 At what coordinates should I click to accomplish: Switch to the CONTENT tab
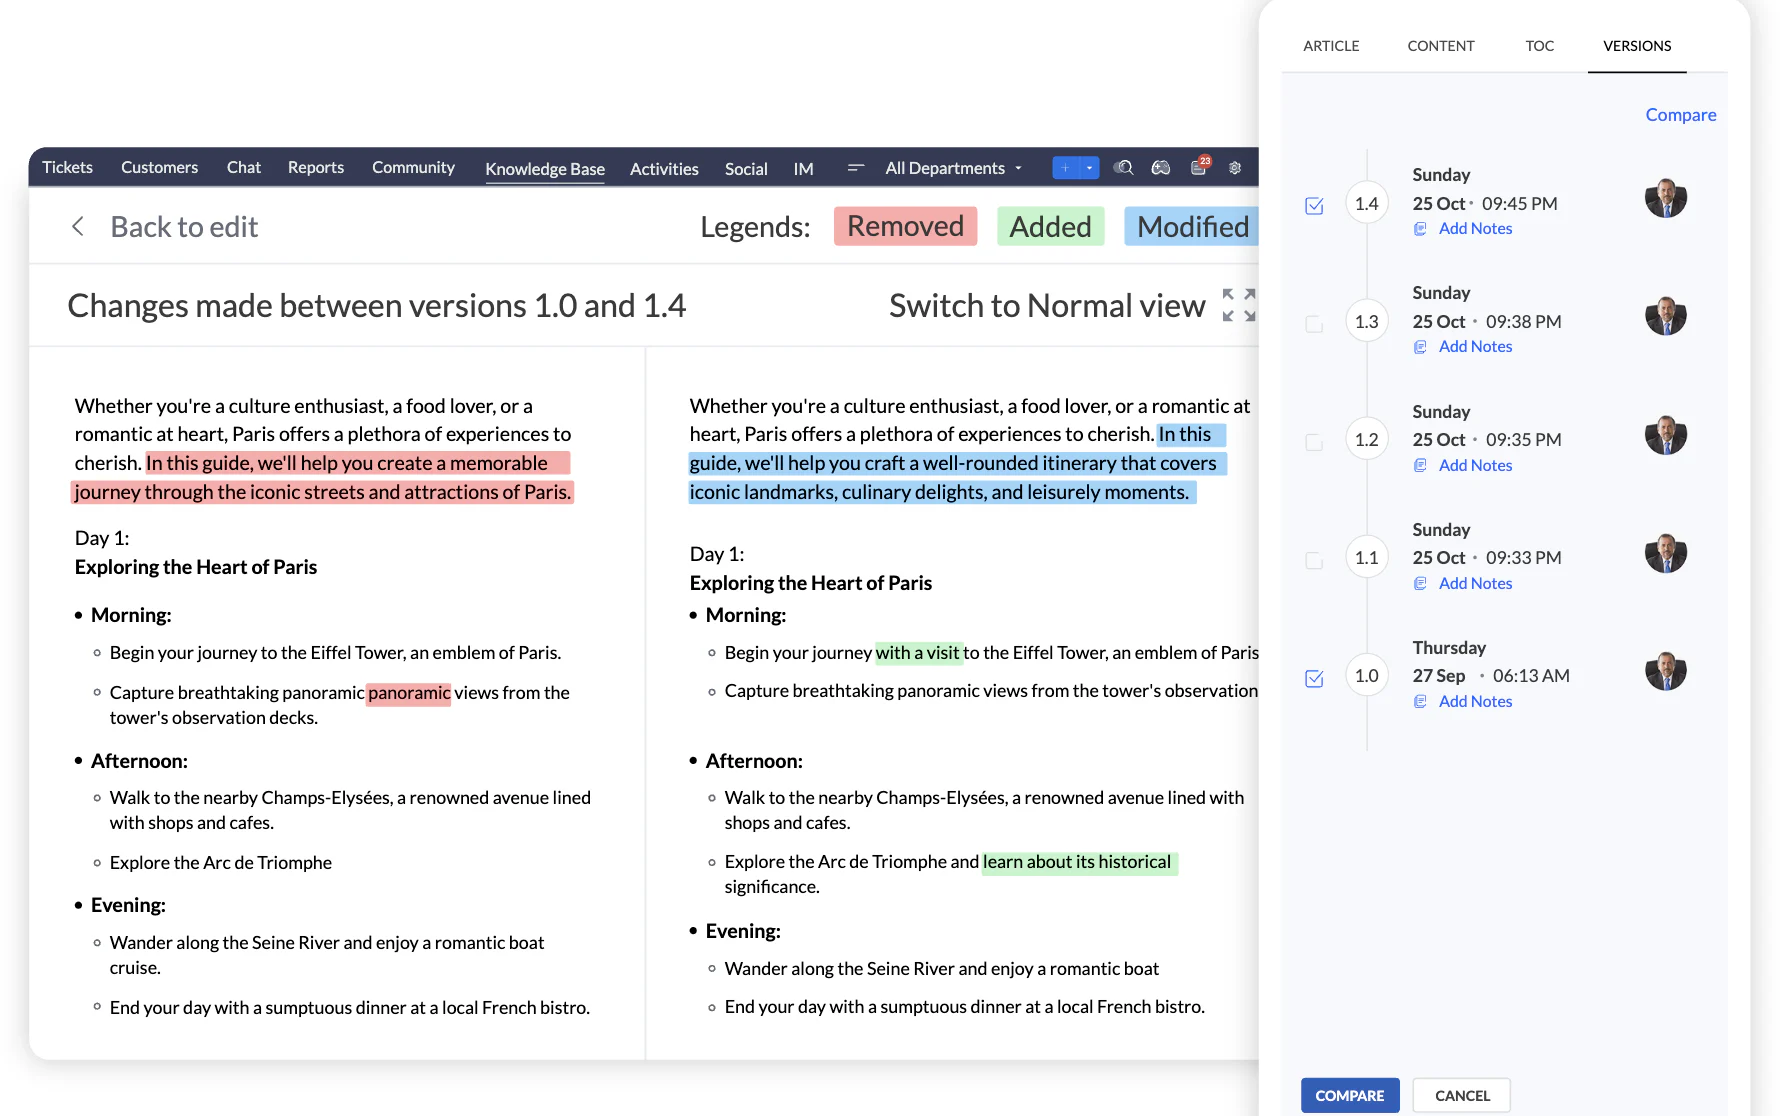1441,46
